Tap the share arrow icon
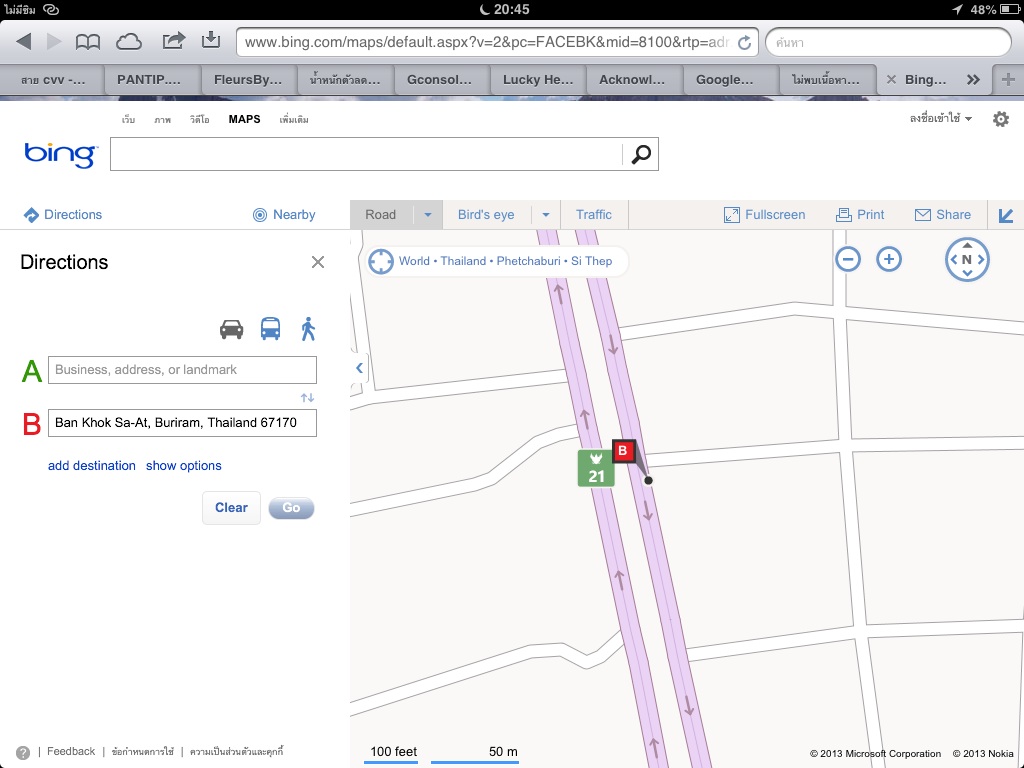Viewport: 1024px width, 768px height. pyautogui.click(x=173, y=41)
